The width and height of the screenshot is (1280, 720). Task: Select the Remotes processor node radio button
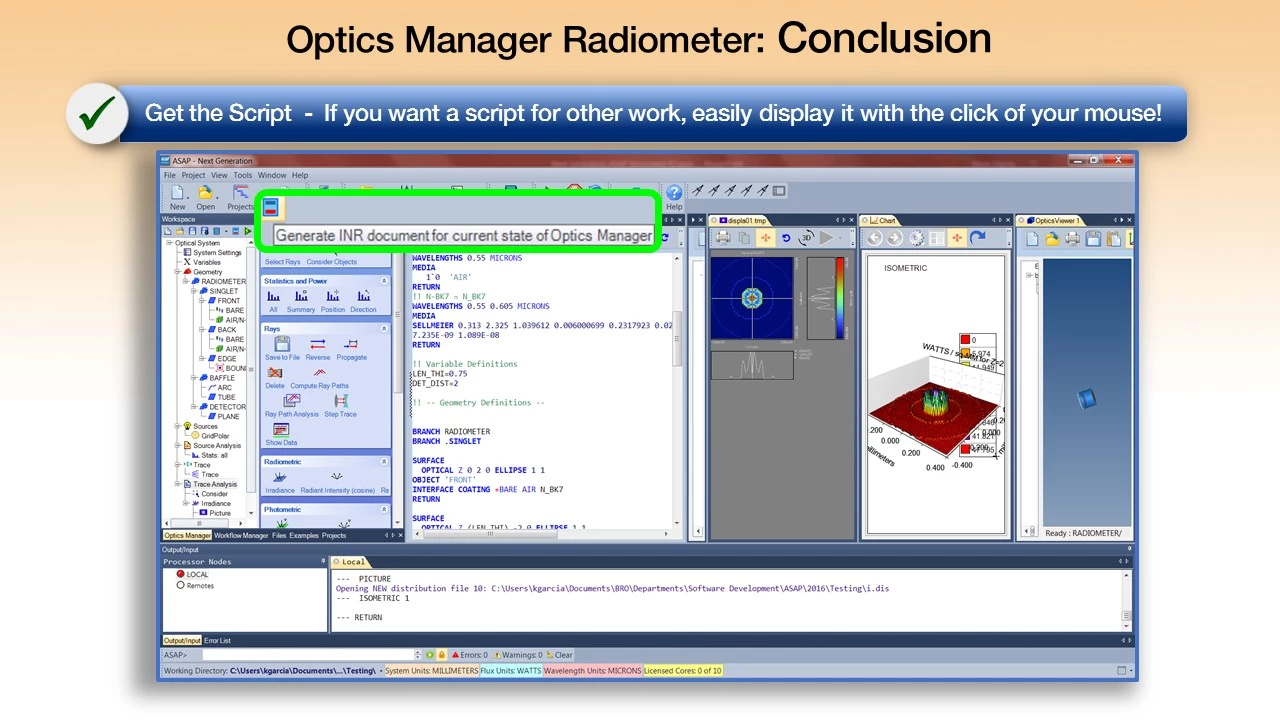point(181,586)
